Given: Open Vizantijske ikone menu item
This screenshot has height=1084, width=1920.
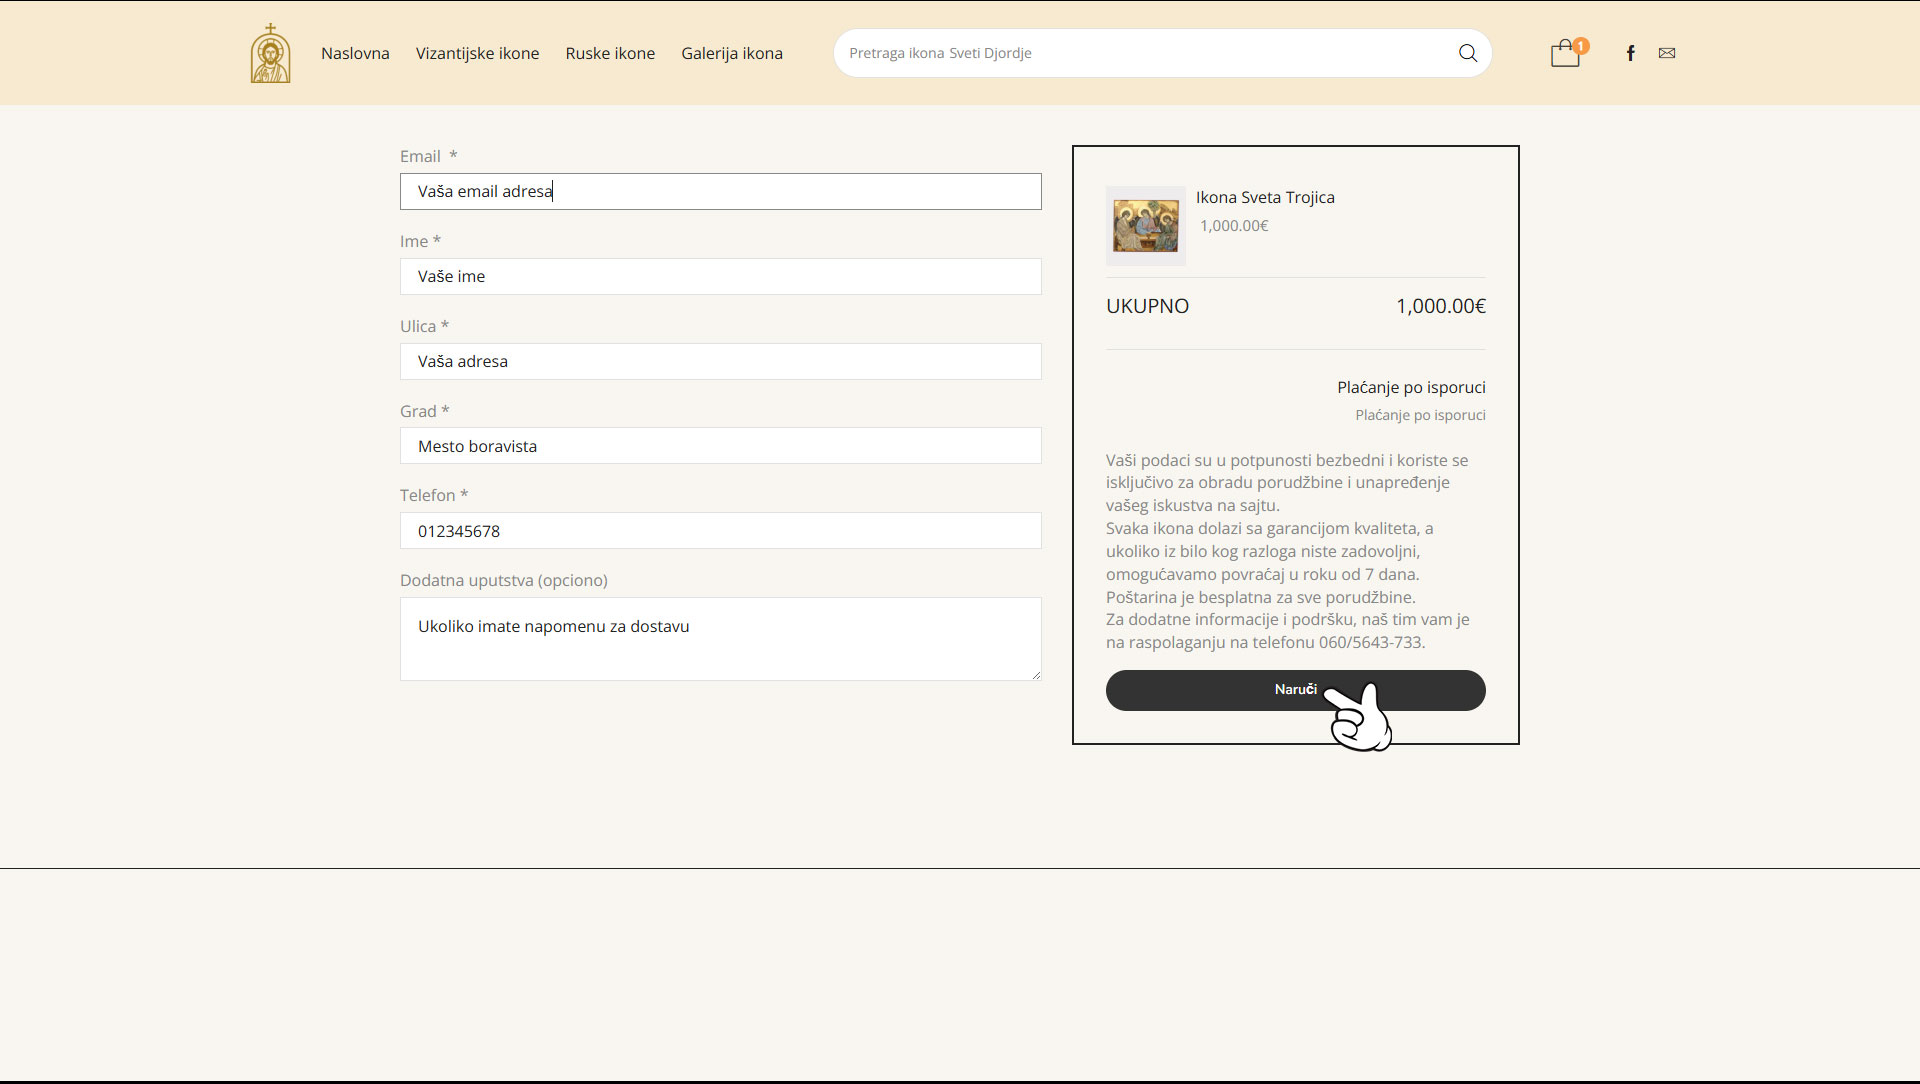Looking at the screenshot, I should (x=477, y=53).
